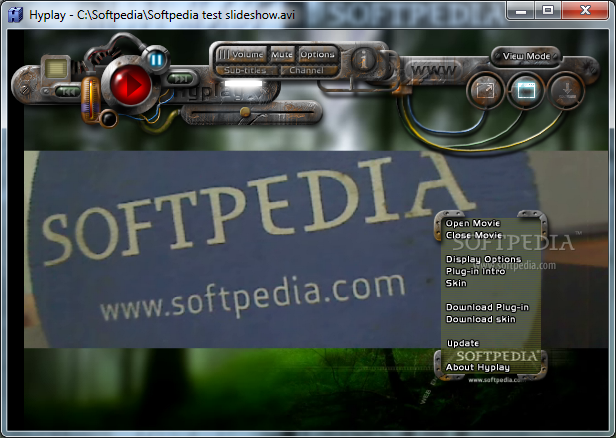Screen dimensions: 616x438
Task: Click the www website button
Action: 434,71
